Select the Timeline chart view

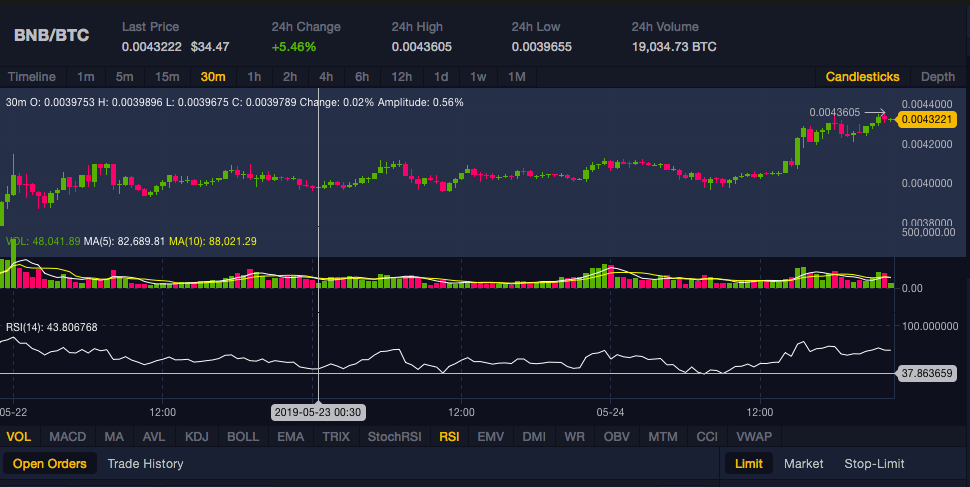coord(32,77)
